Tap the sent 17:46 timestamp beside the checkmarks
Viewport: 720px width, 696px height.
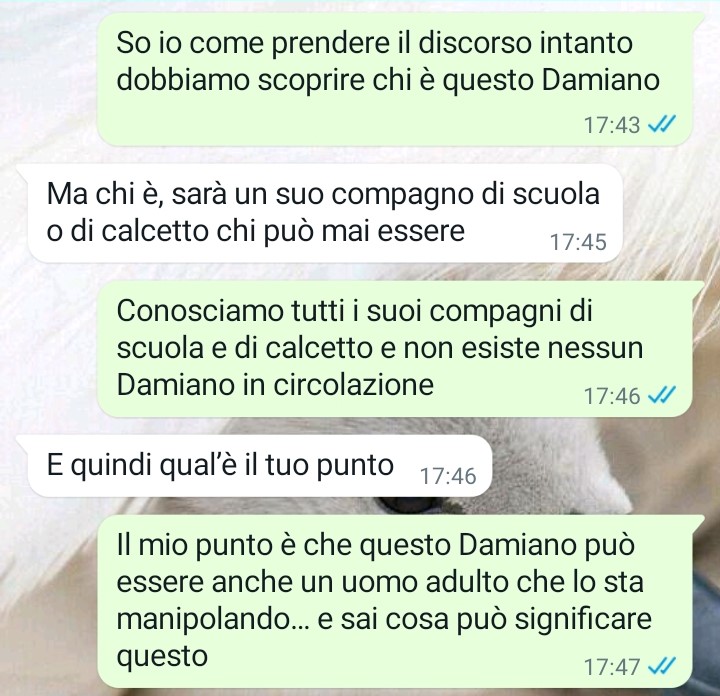click(x=612, y=396)
